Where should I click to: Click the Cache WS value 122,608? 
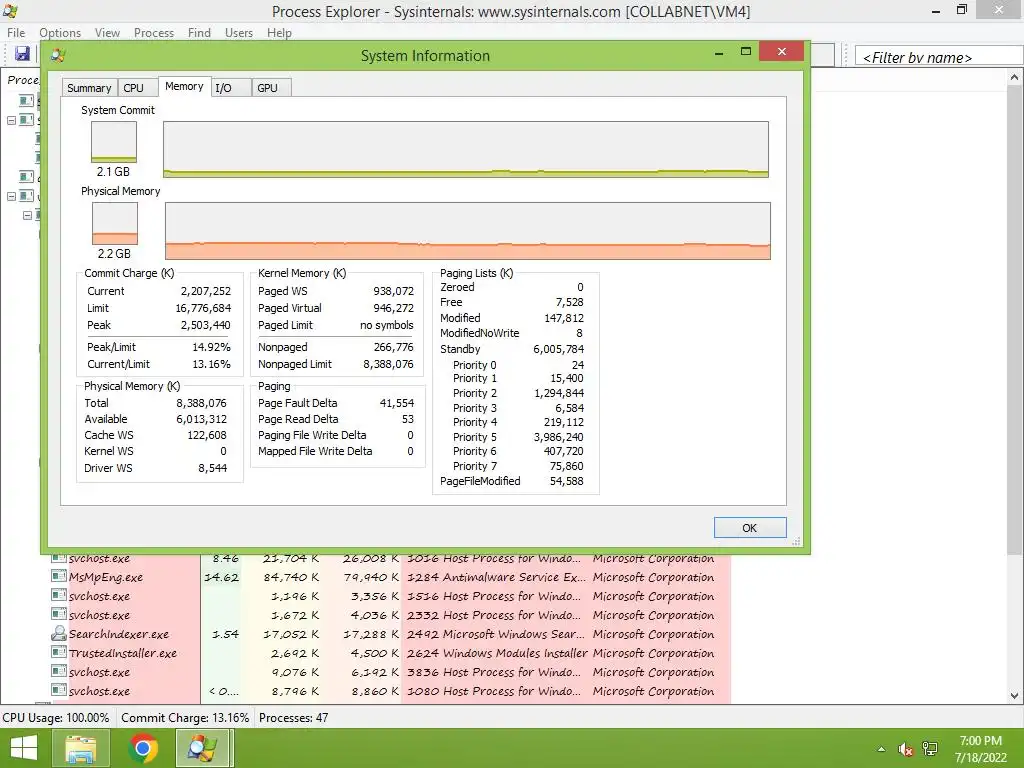coord(207,435)
